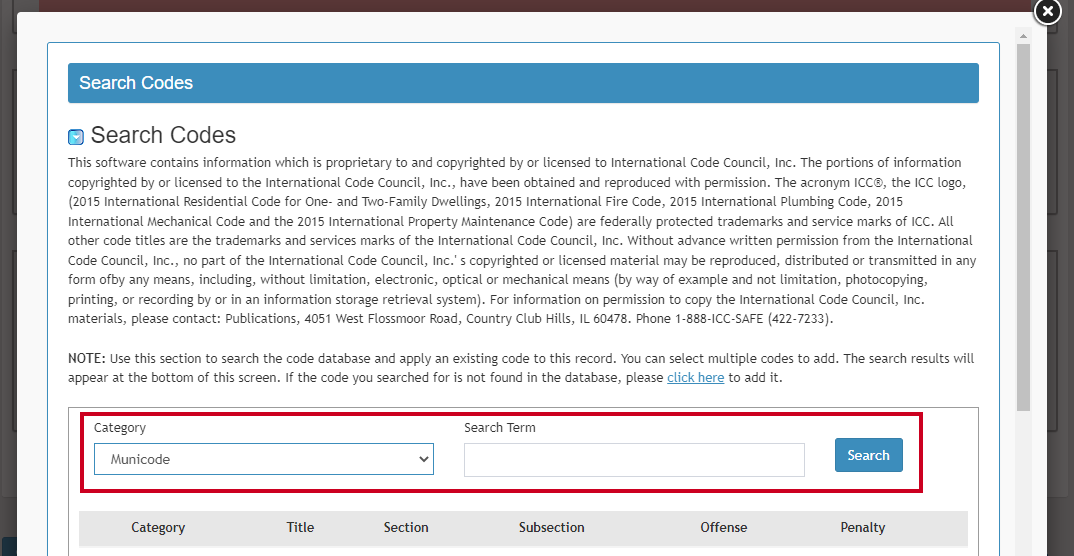
Task: Click the blue Search Codes header bar
Action: point(523,83)
